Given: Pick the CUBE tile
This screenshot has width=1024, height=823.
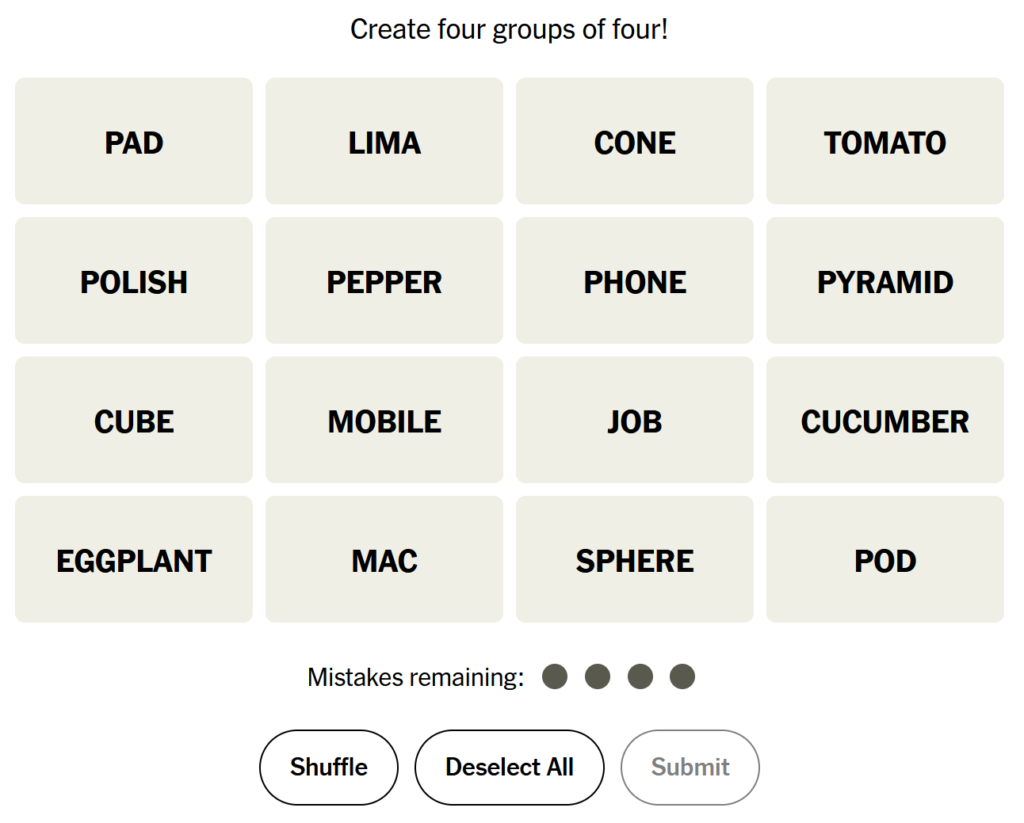Looking at the screenshot, I should point(134,420).
